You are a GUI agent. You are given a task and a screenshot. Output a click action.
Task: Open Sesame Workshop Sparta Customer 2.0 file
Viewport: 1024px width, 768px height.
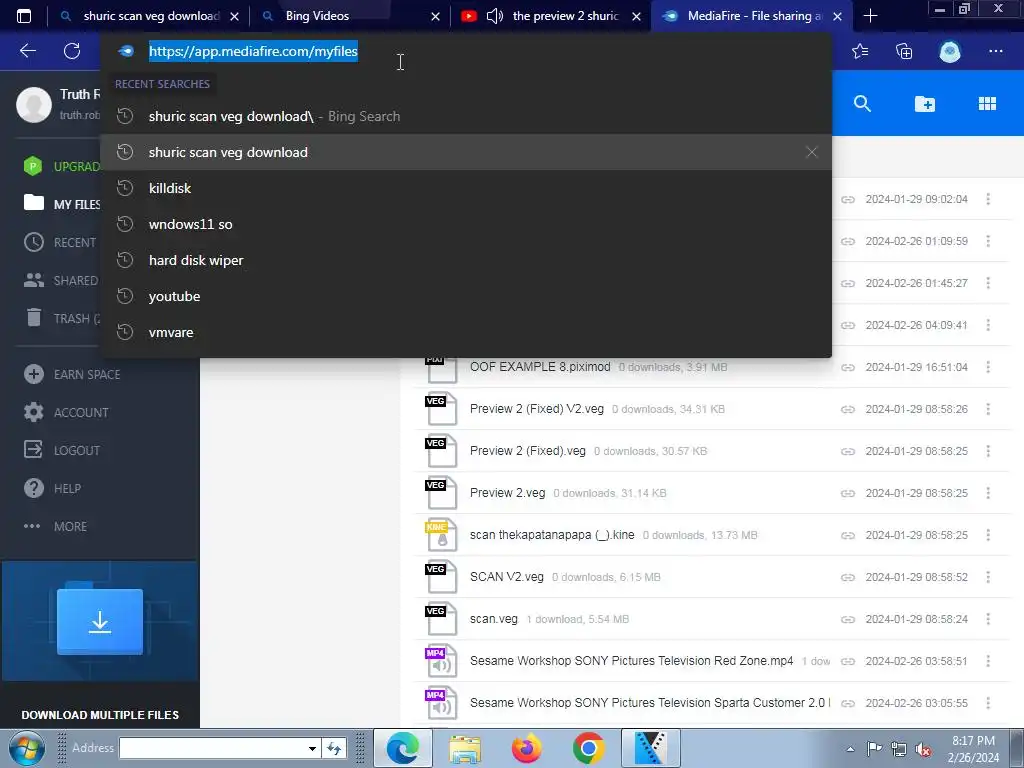(x=650, y=703)
